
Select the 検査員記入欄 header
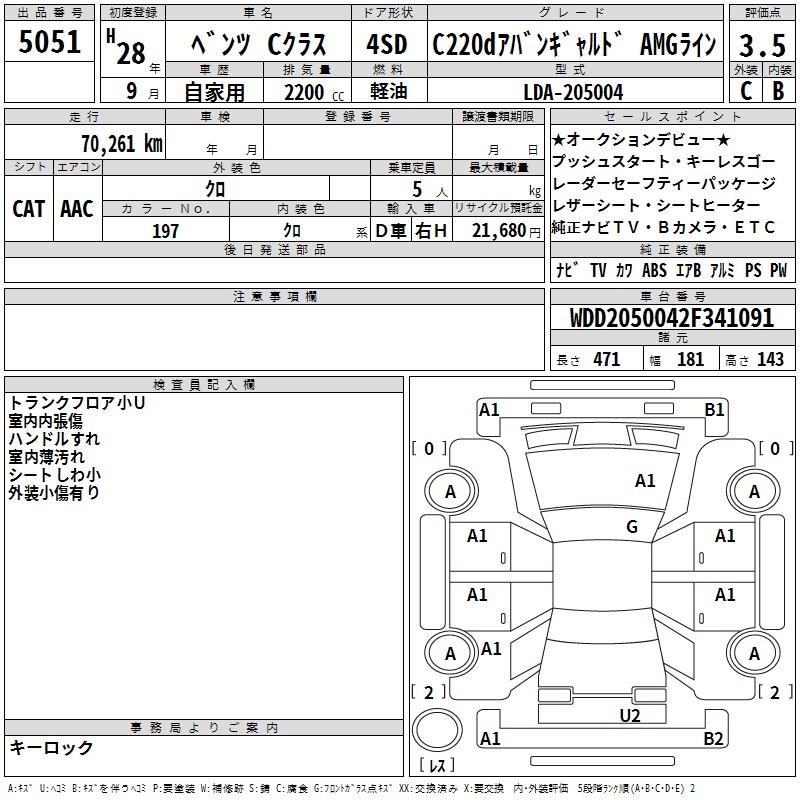(204, 384)
